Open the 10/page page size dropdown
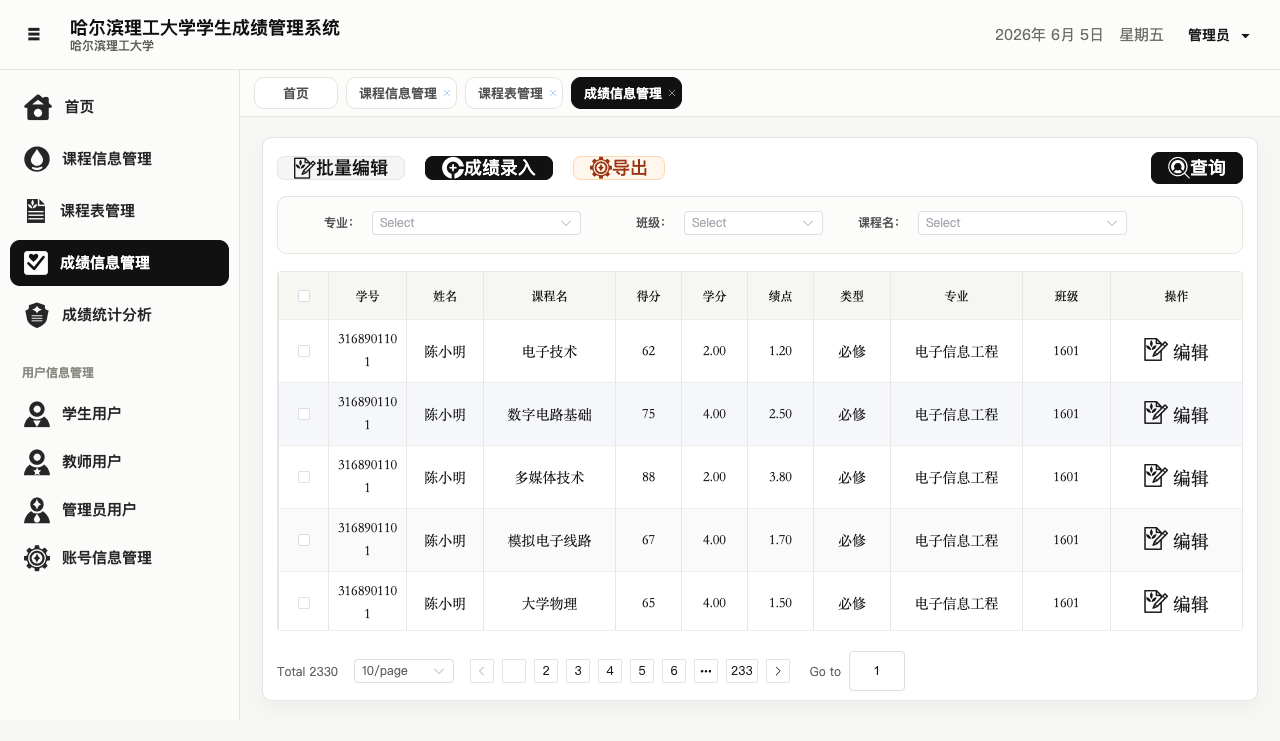Viewport: 1280px width, 741px height. click(404, 671)
